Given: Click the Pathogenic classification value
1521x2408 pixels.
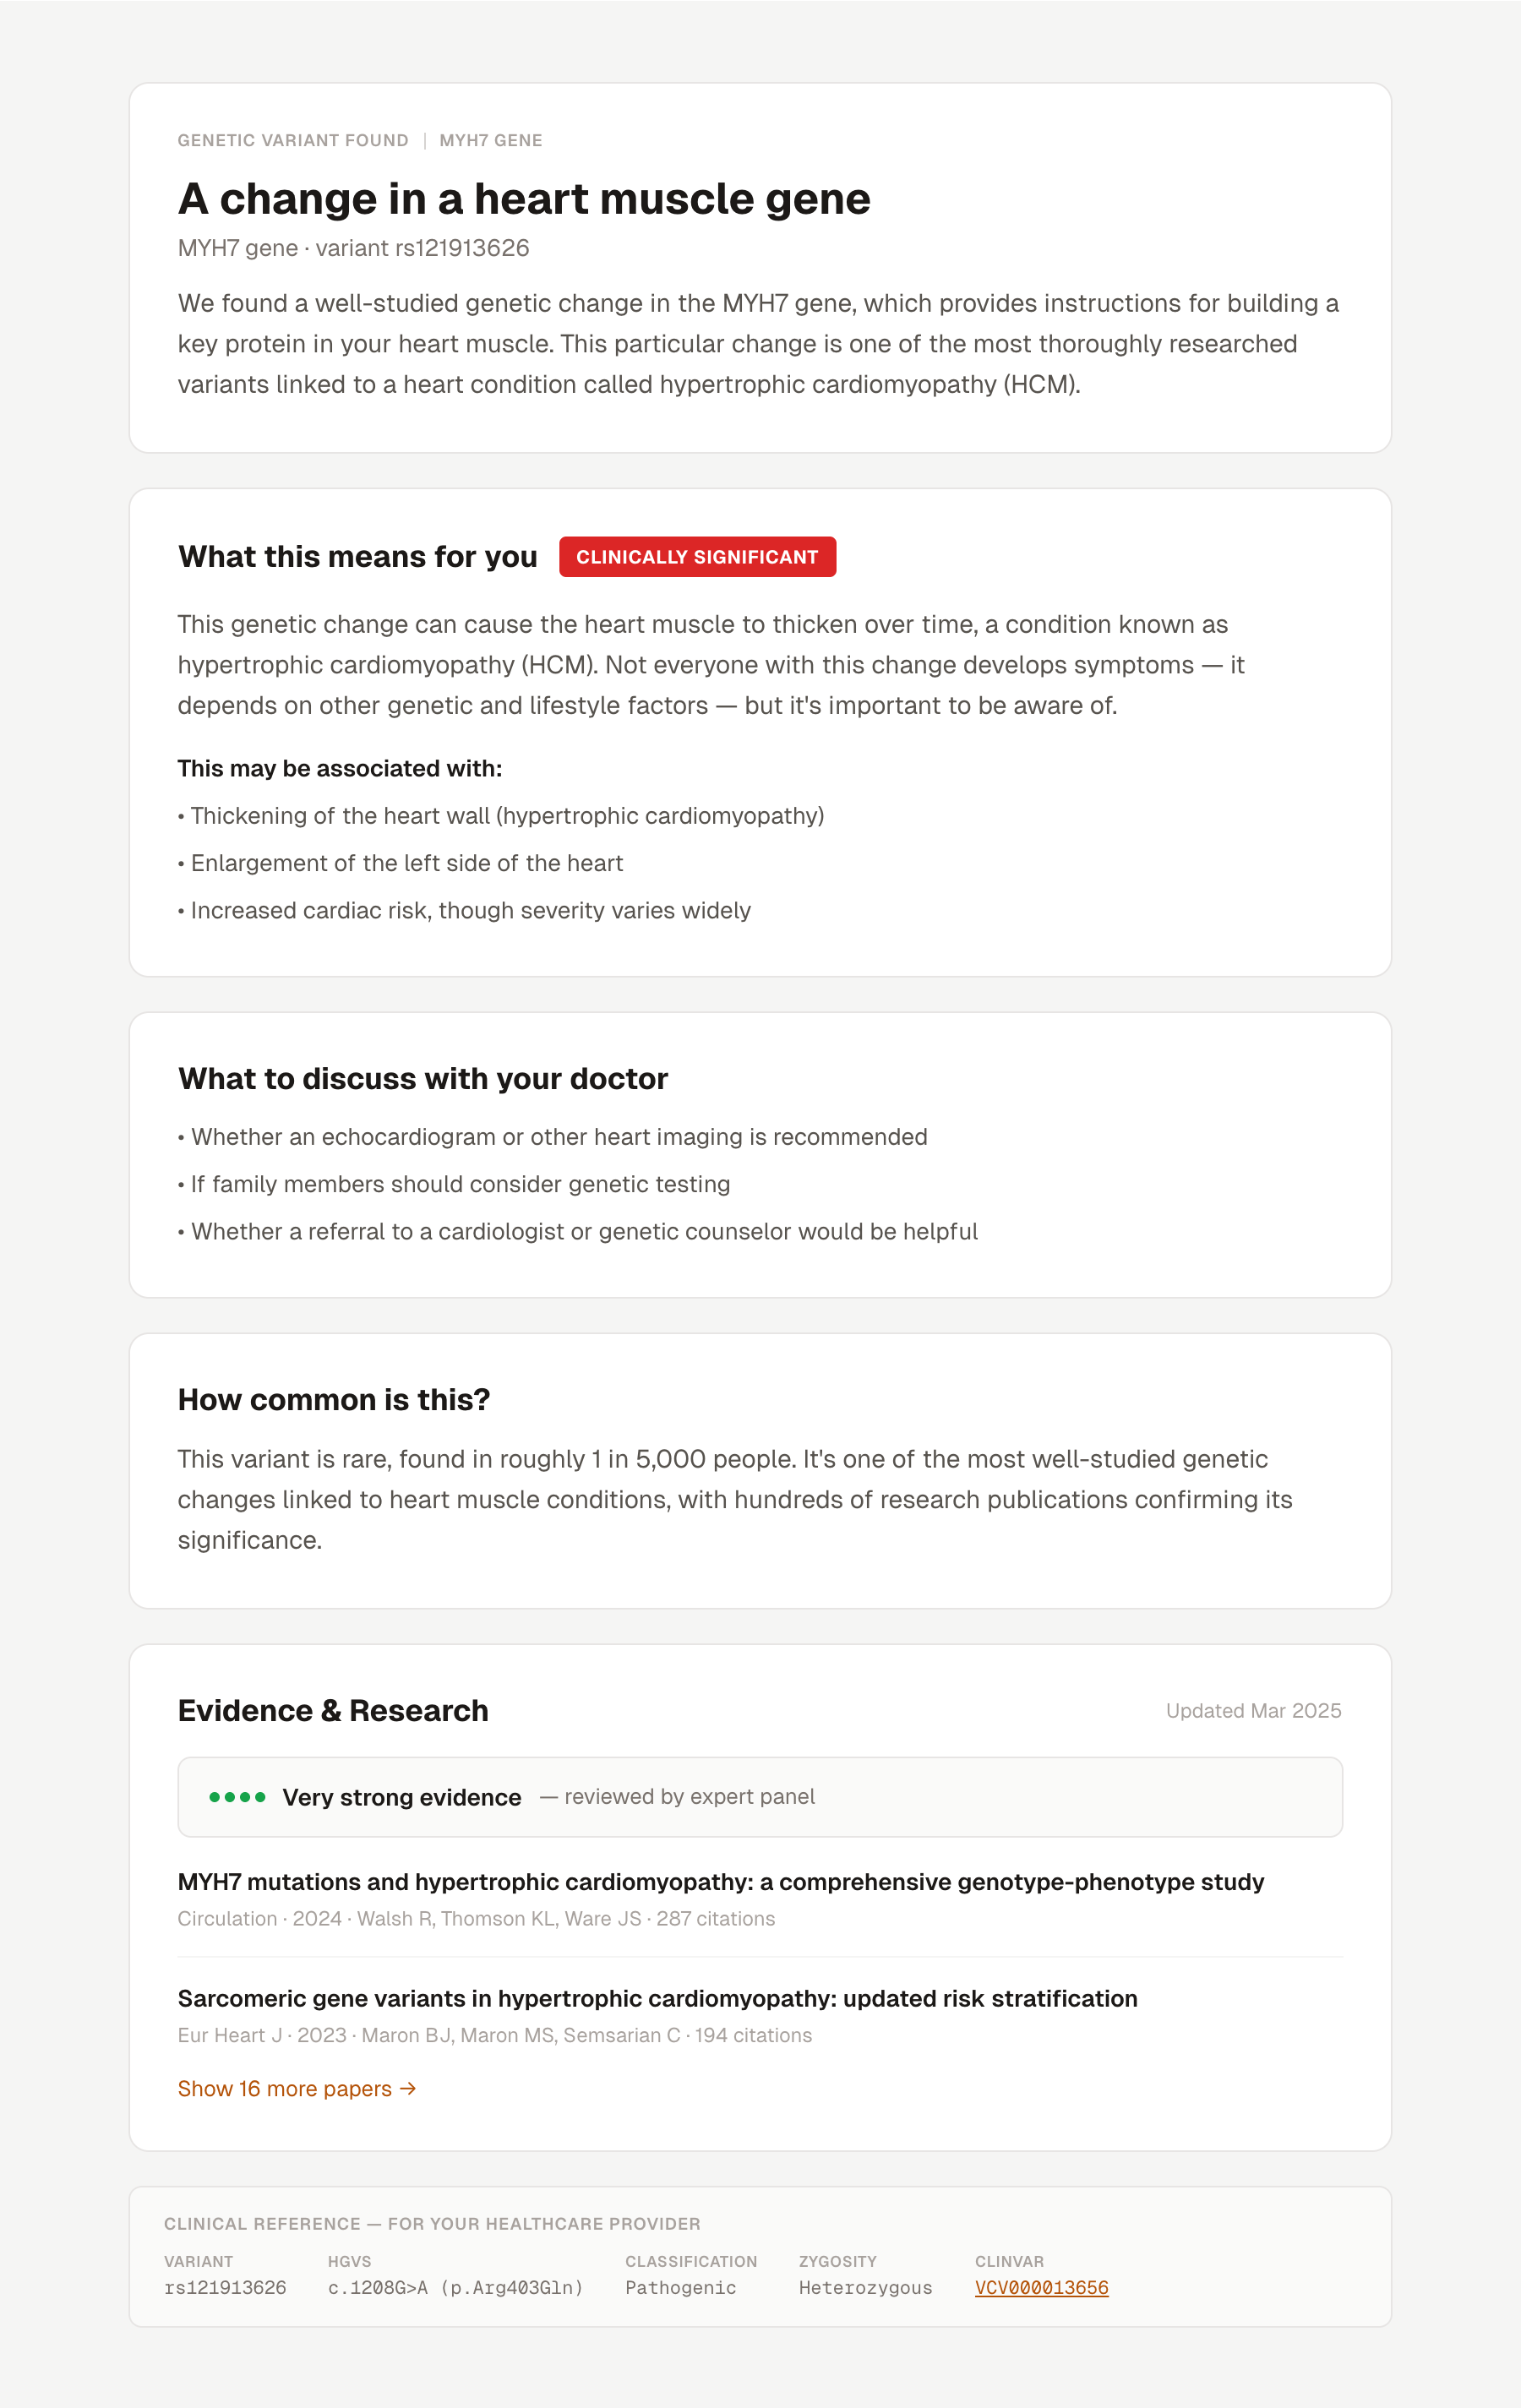Looking at the screenshot, I should click(680, 2288).
